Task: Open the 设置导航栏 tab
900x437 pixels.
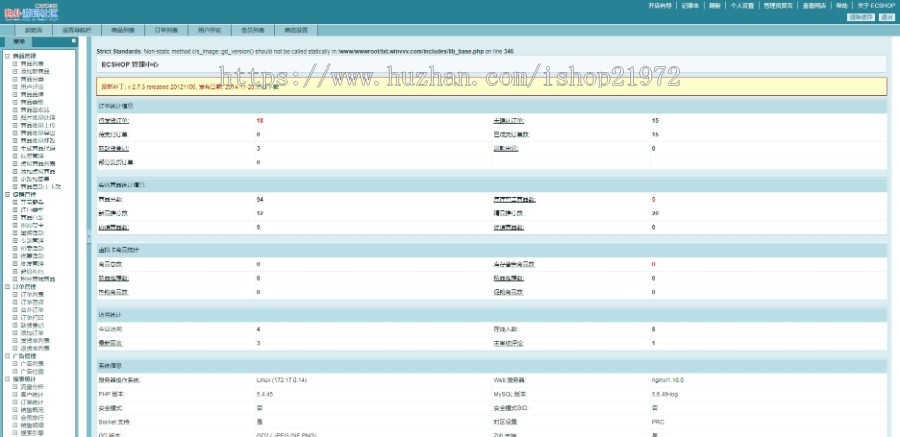Action: click(x=76, y=30)
